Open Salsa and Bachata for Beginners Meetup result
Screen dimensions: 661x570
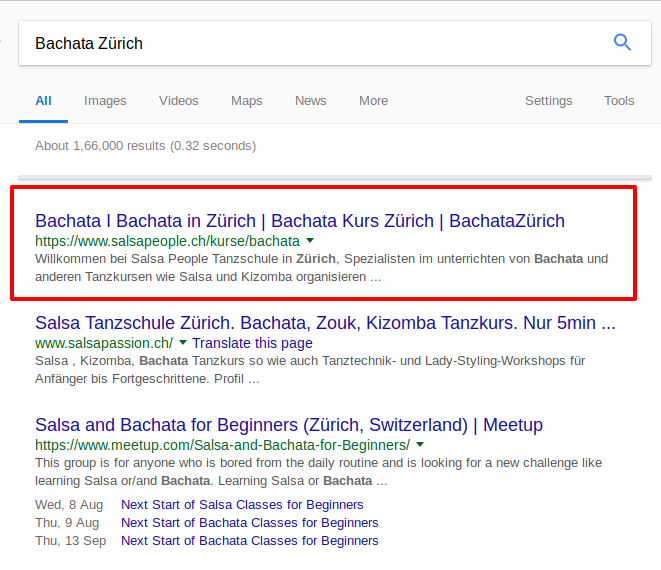point(288,425)
